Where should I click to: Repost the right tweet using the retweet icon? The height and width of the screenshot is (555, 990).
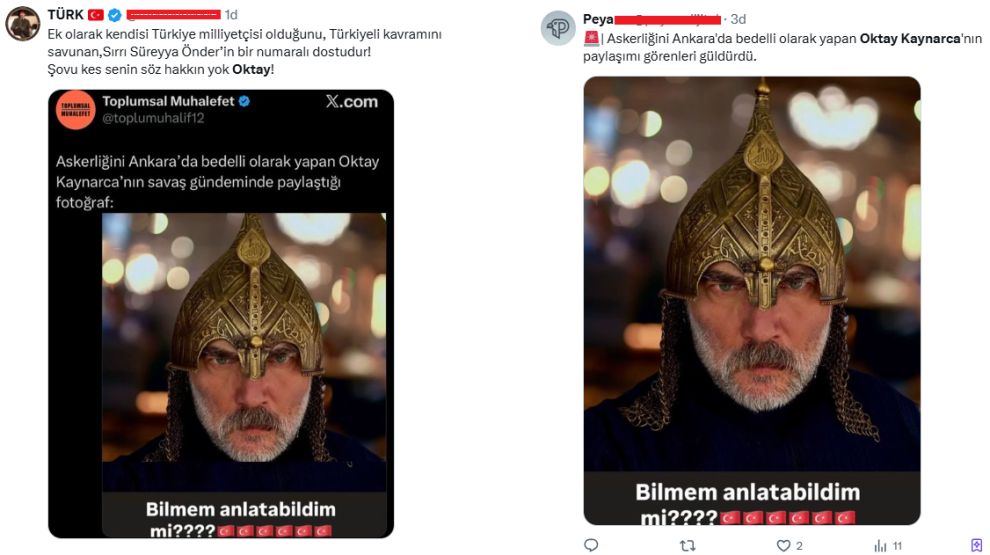coord(687,545)
